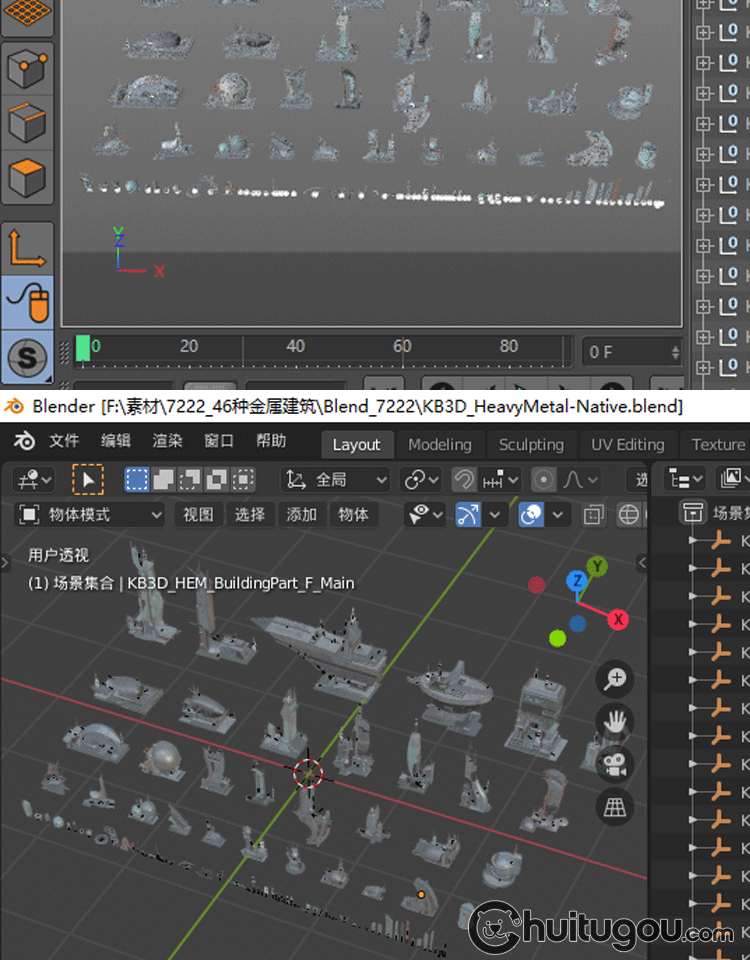Viewport: 750px width, 960px height.
Task: Switch to wireframe shading globe icon
Action: [x=629, y=514]
